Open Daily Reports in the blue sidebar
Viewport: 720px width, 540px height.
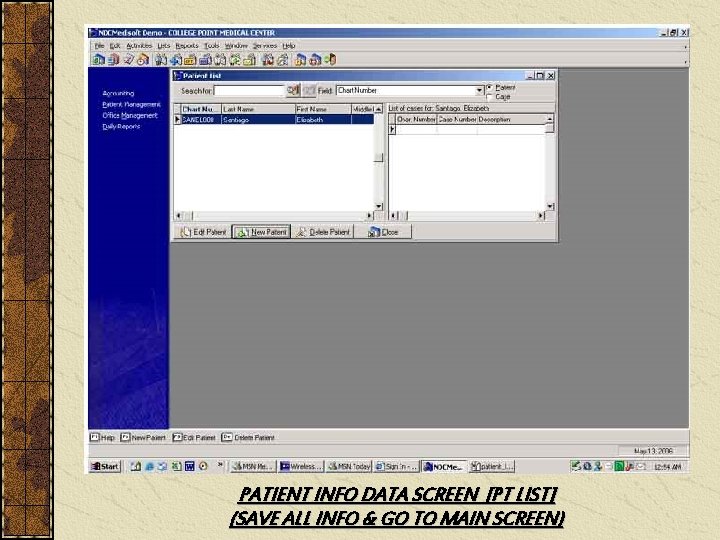pos(121,127)
